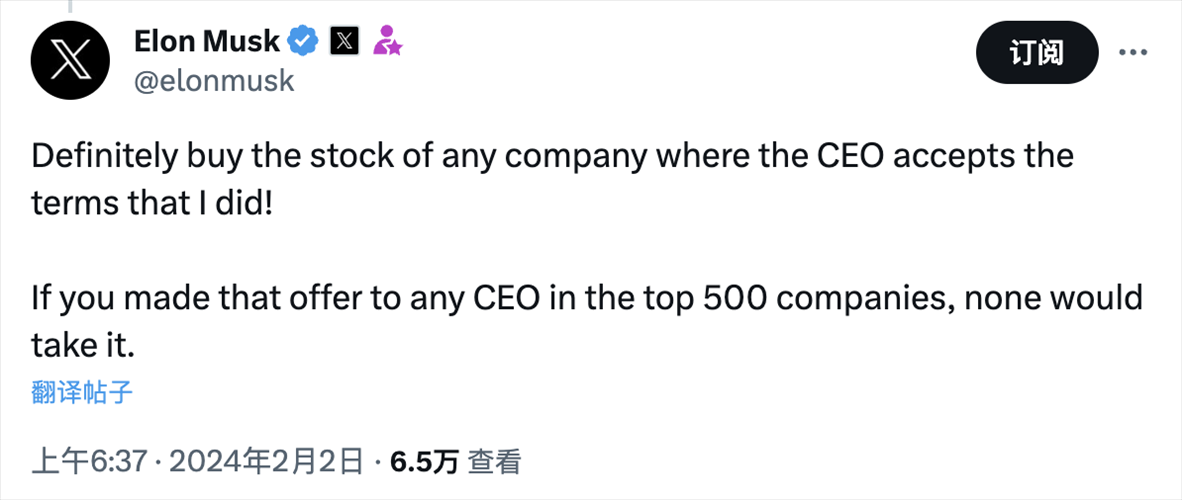This screenshot has width=1182, height=500.
Task: Click the line starting "Definitely buy the stock"
Action: (551, 157)
